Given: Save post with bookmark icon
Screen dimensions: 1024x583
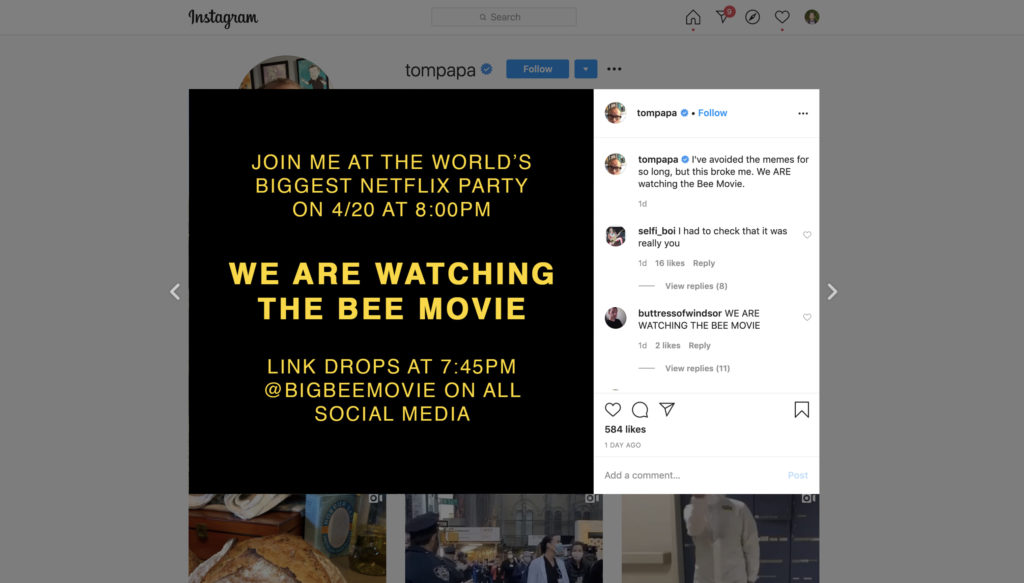Looking at the screenshot, I should tap(801, 409).
